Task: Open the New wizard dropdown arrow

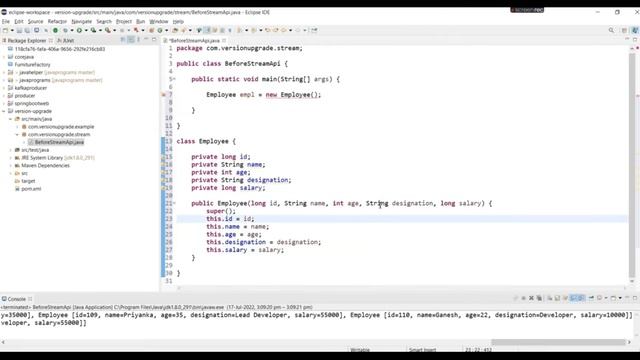Action: click(x=12, y=30)
